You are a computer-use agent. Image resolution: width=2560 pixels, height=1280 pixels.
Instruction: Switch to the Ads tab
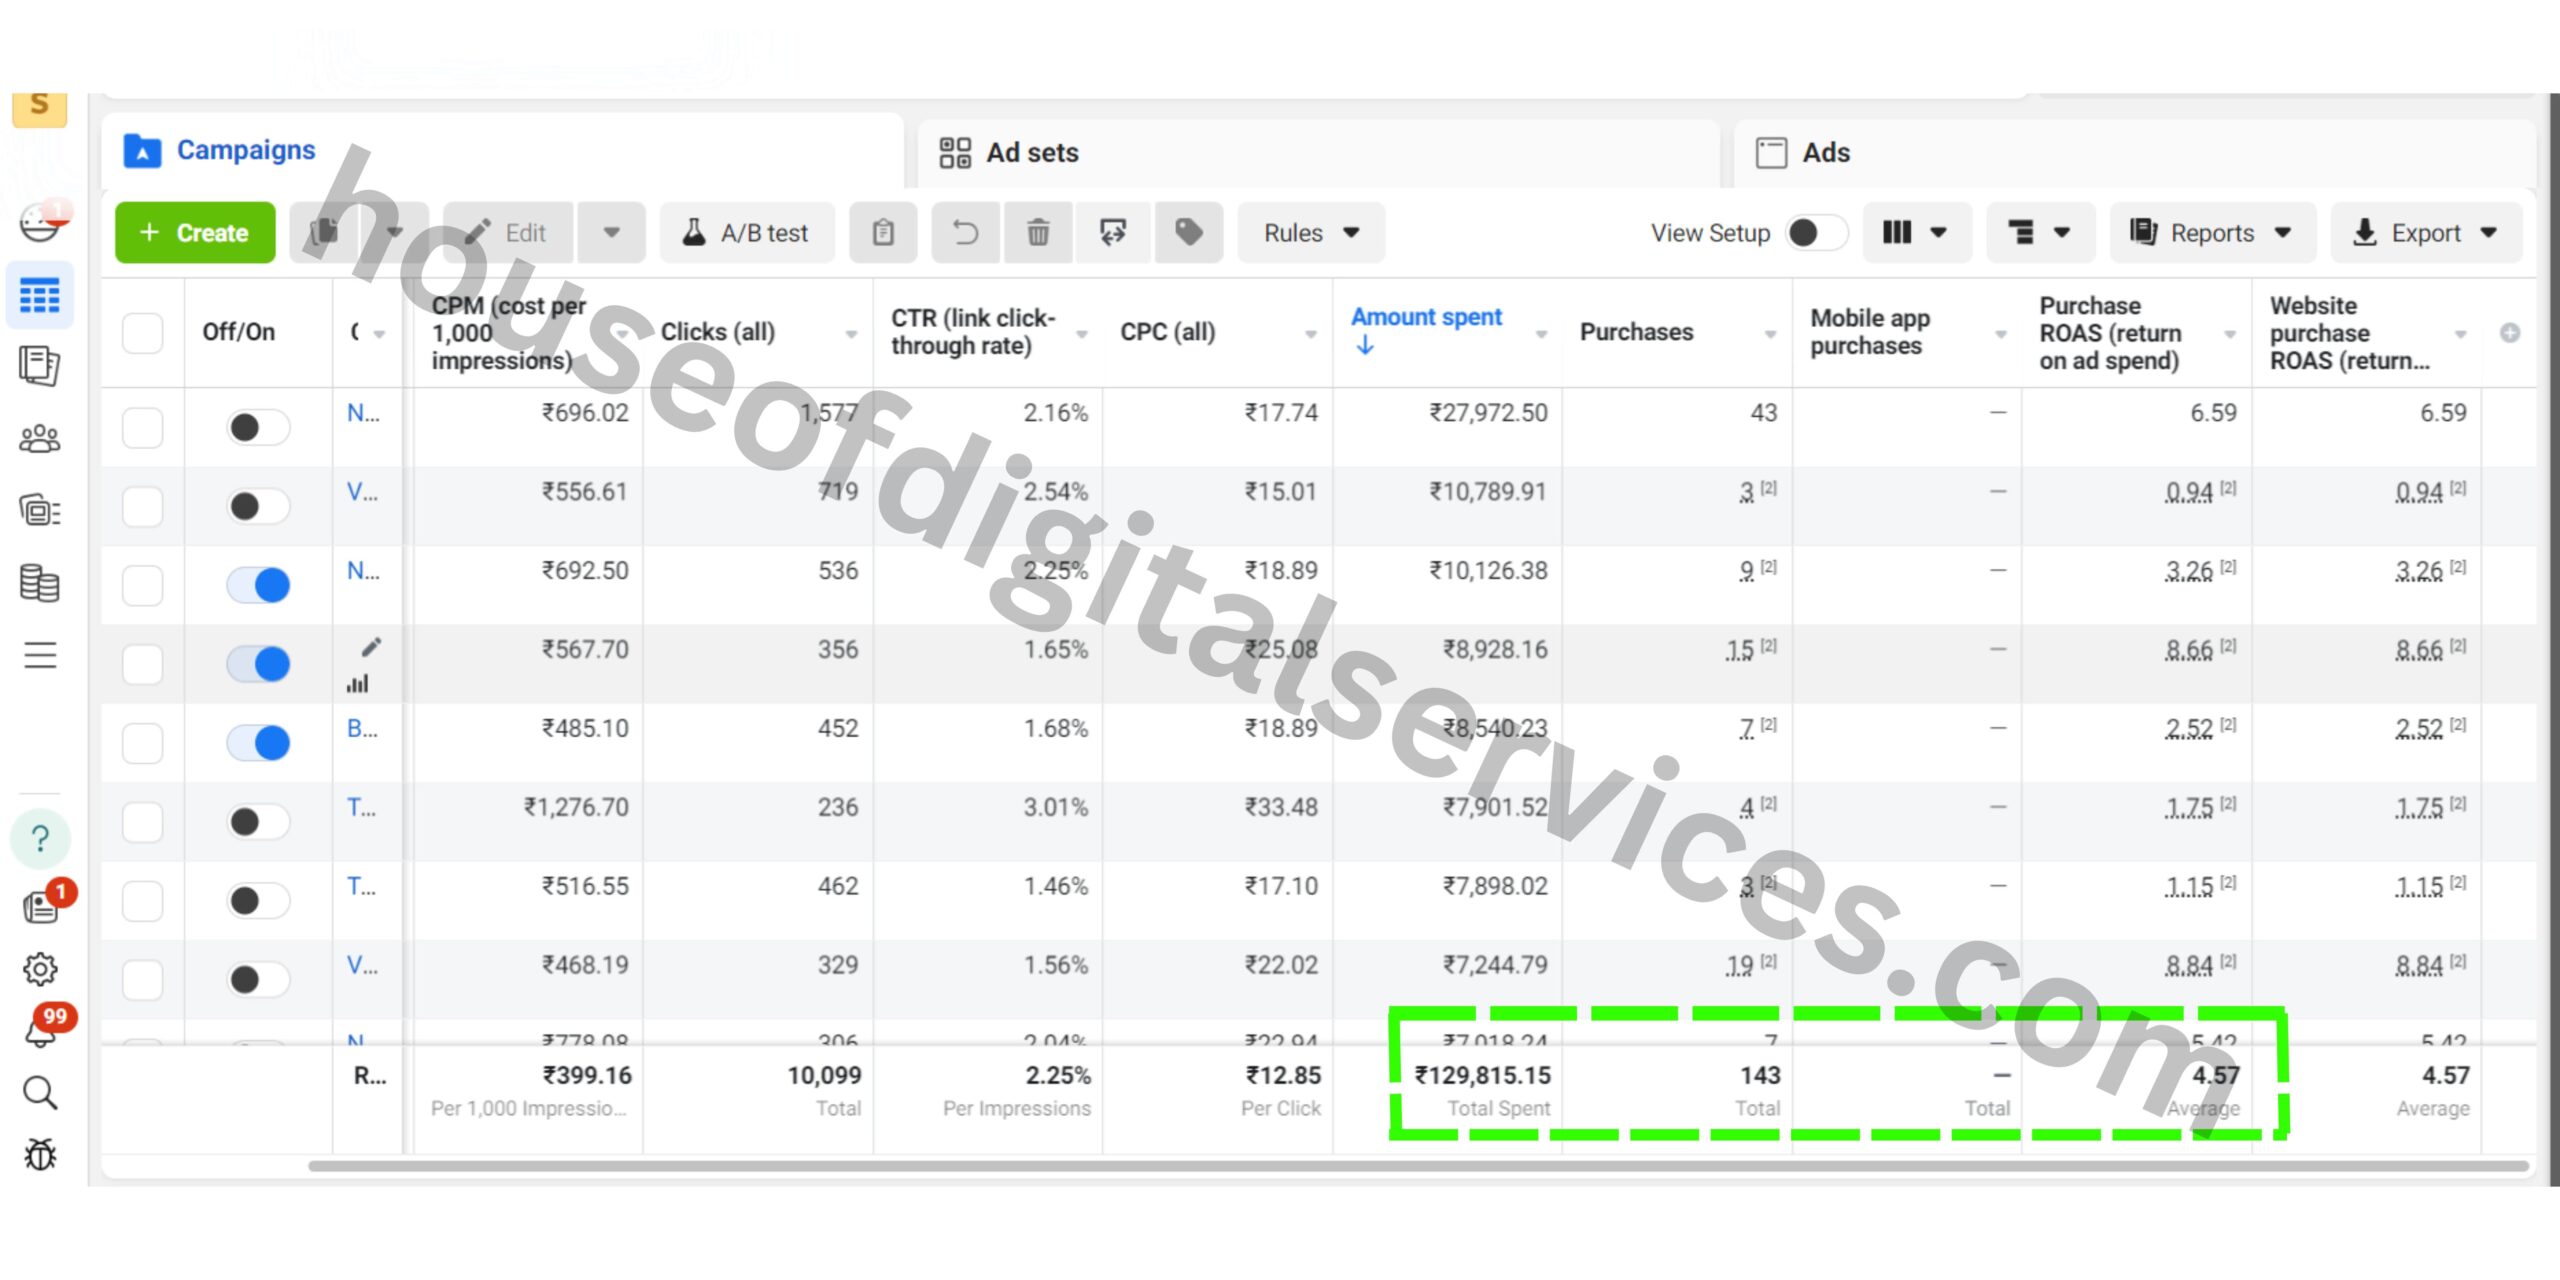(x=2134, y=152)
